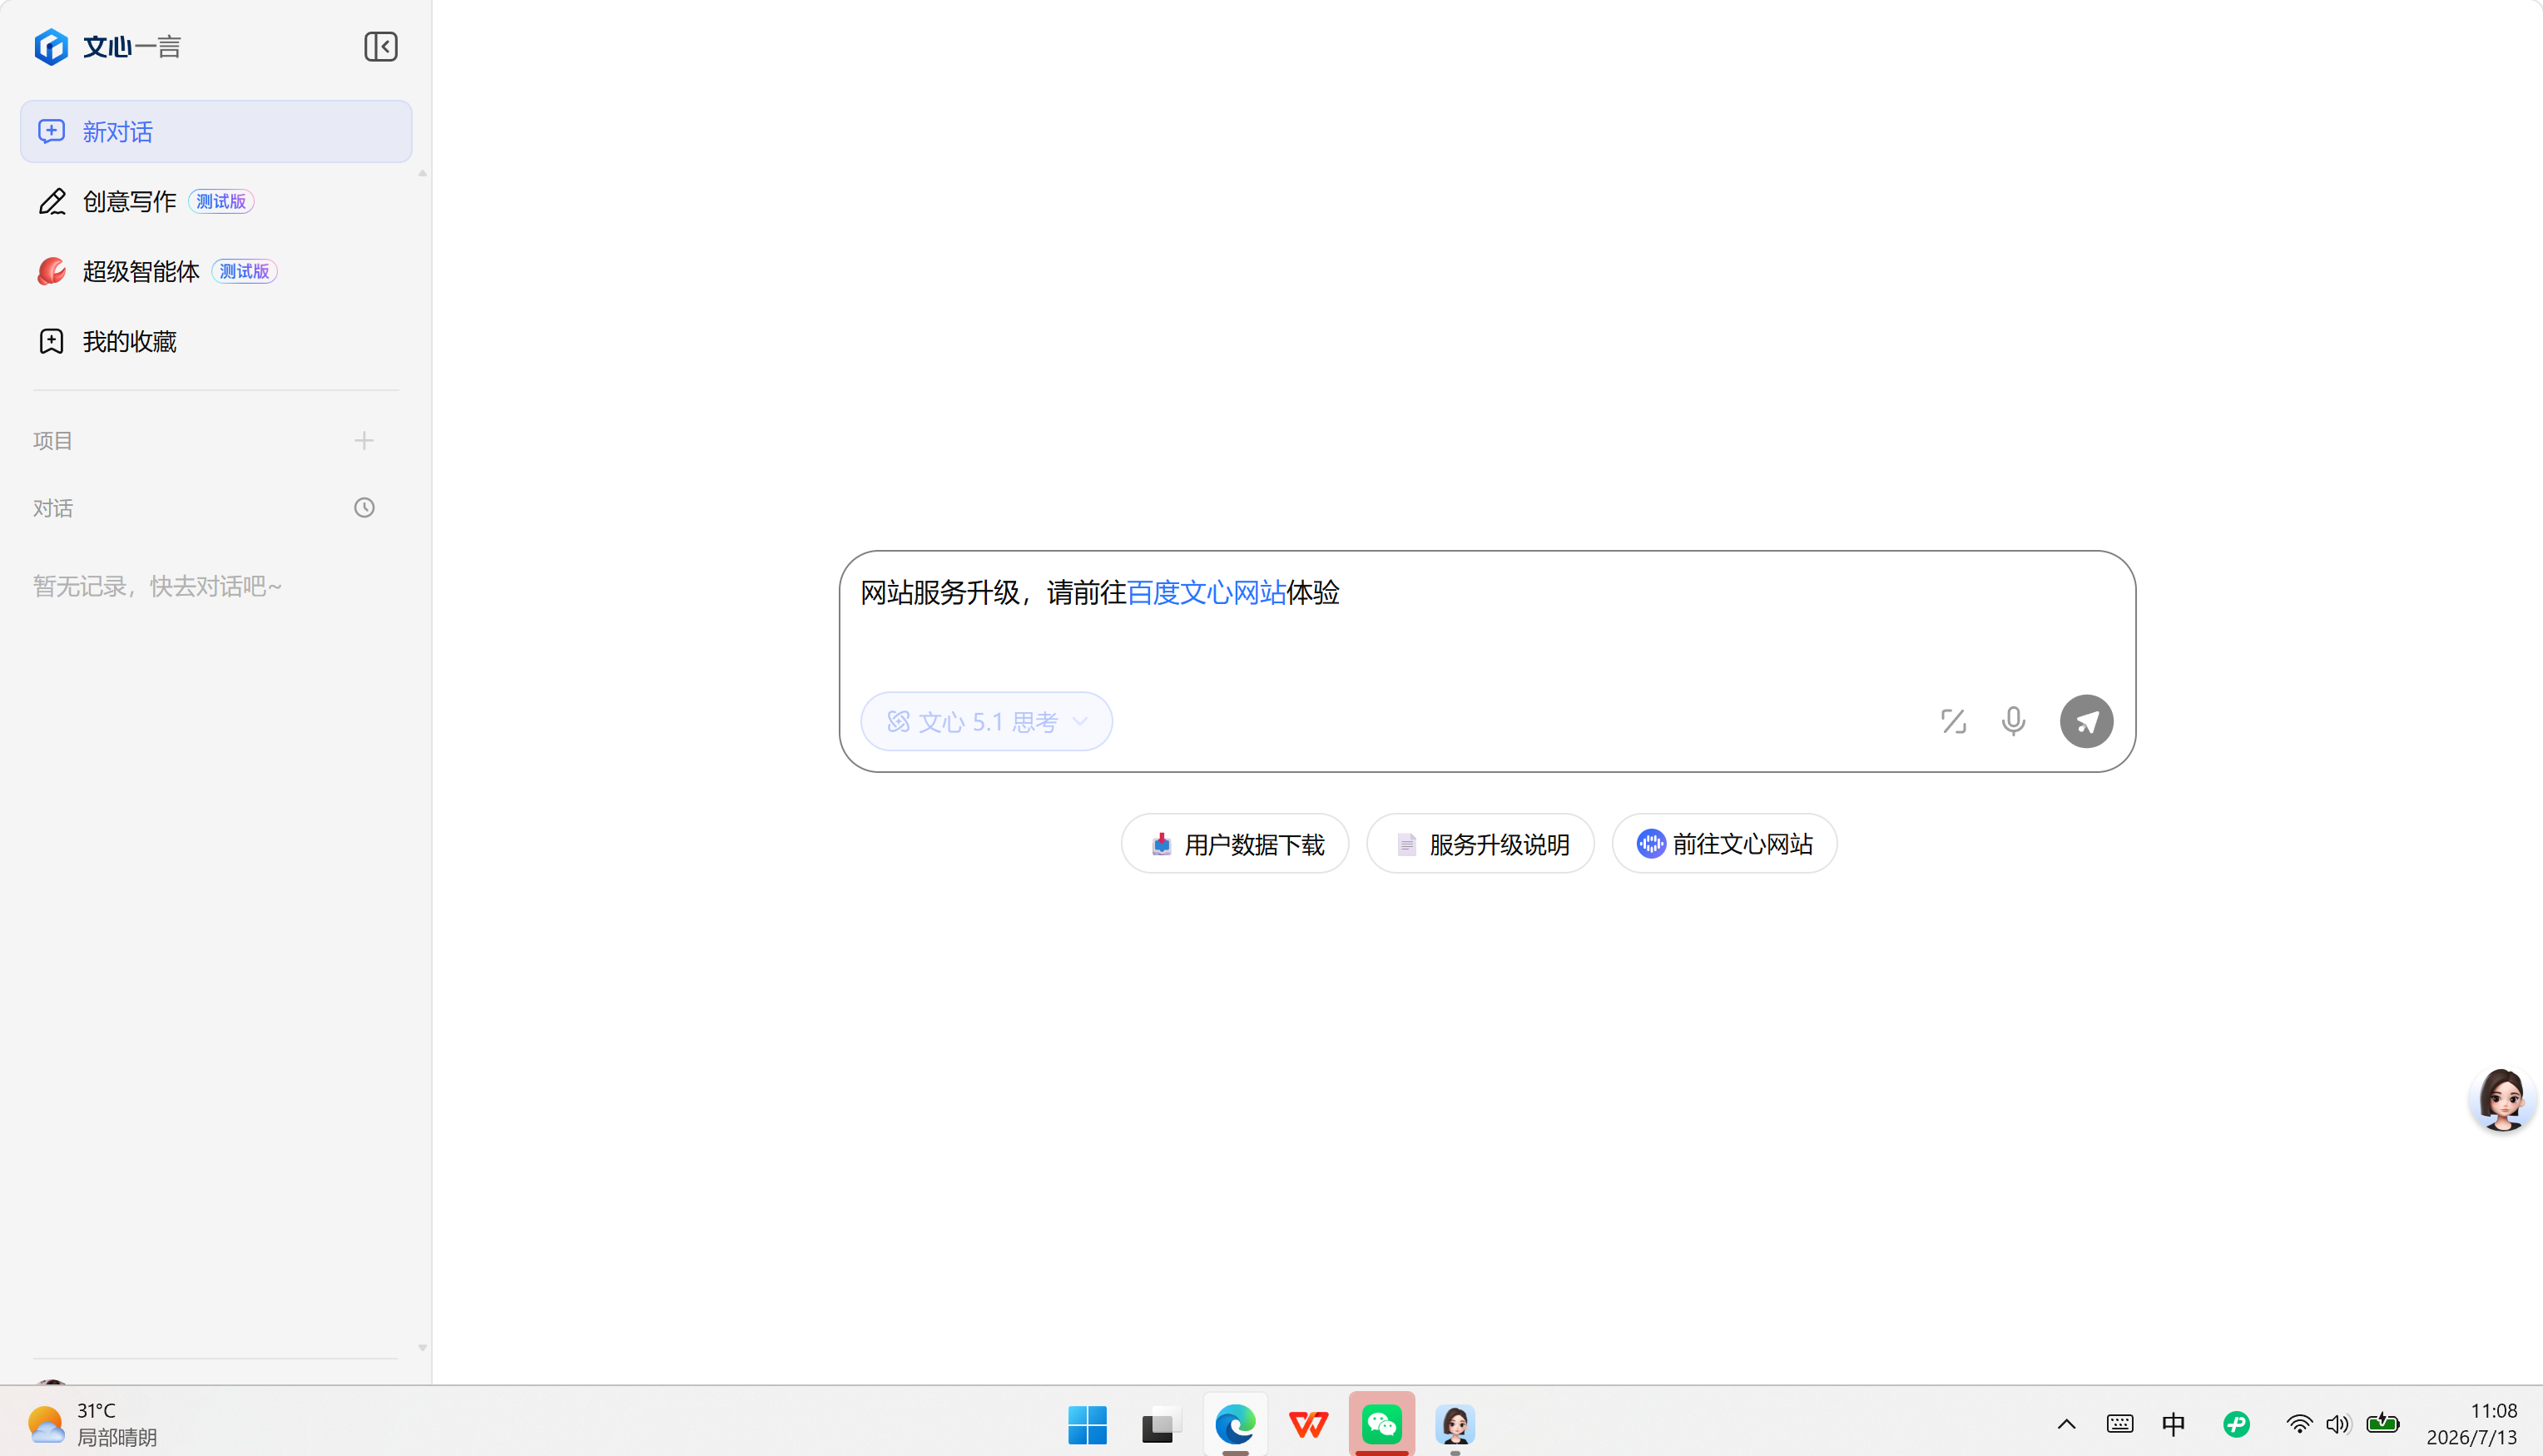Image resolution: width=2543 pixels, height=1456 pixels.
Task: Click the 测试版 badge beside 创意写作
Action: click(221, 201)
